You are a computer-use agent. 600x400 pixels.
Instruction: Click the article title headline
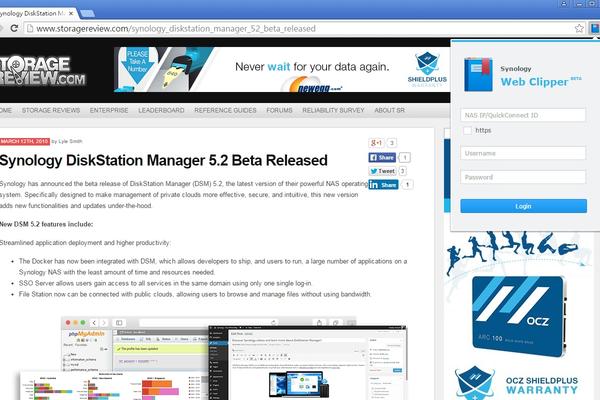click(164, 160)
